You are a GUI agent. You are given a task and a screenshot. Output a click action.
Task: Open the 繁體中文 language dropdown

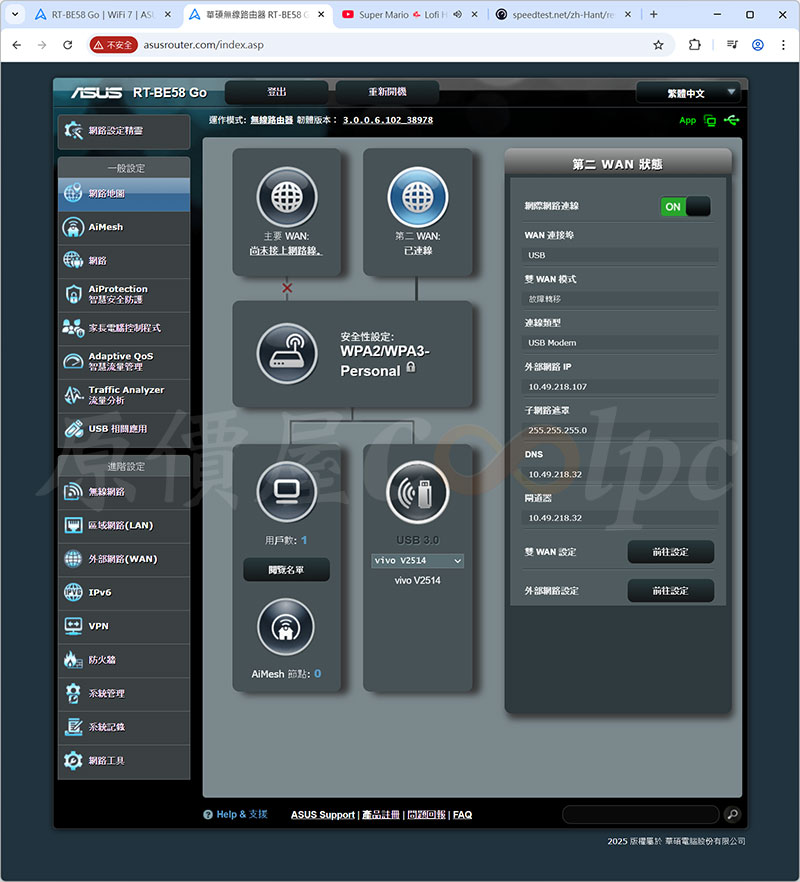pyautogui.click(x=688, y=93)
